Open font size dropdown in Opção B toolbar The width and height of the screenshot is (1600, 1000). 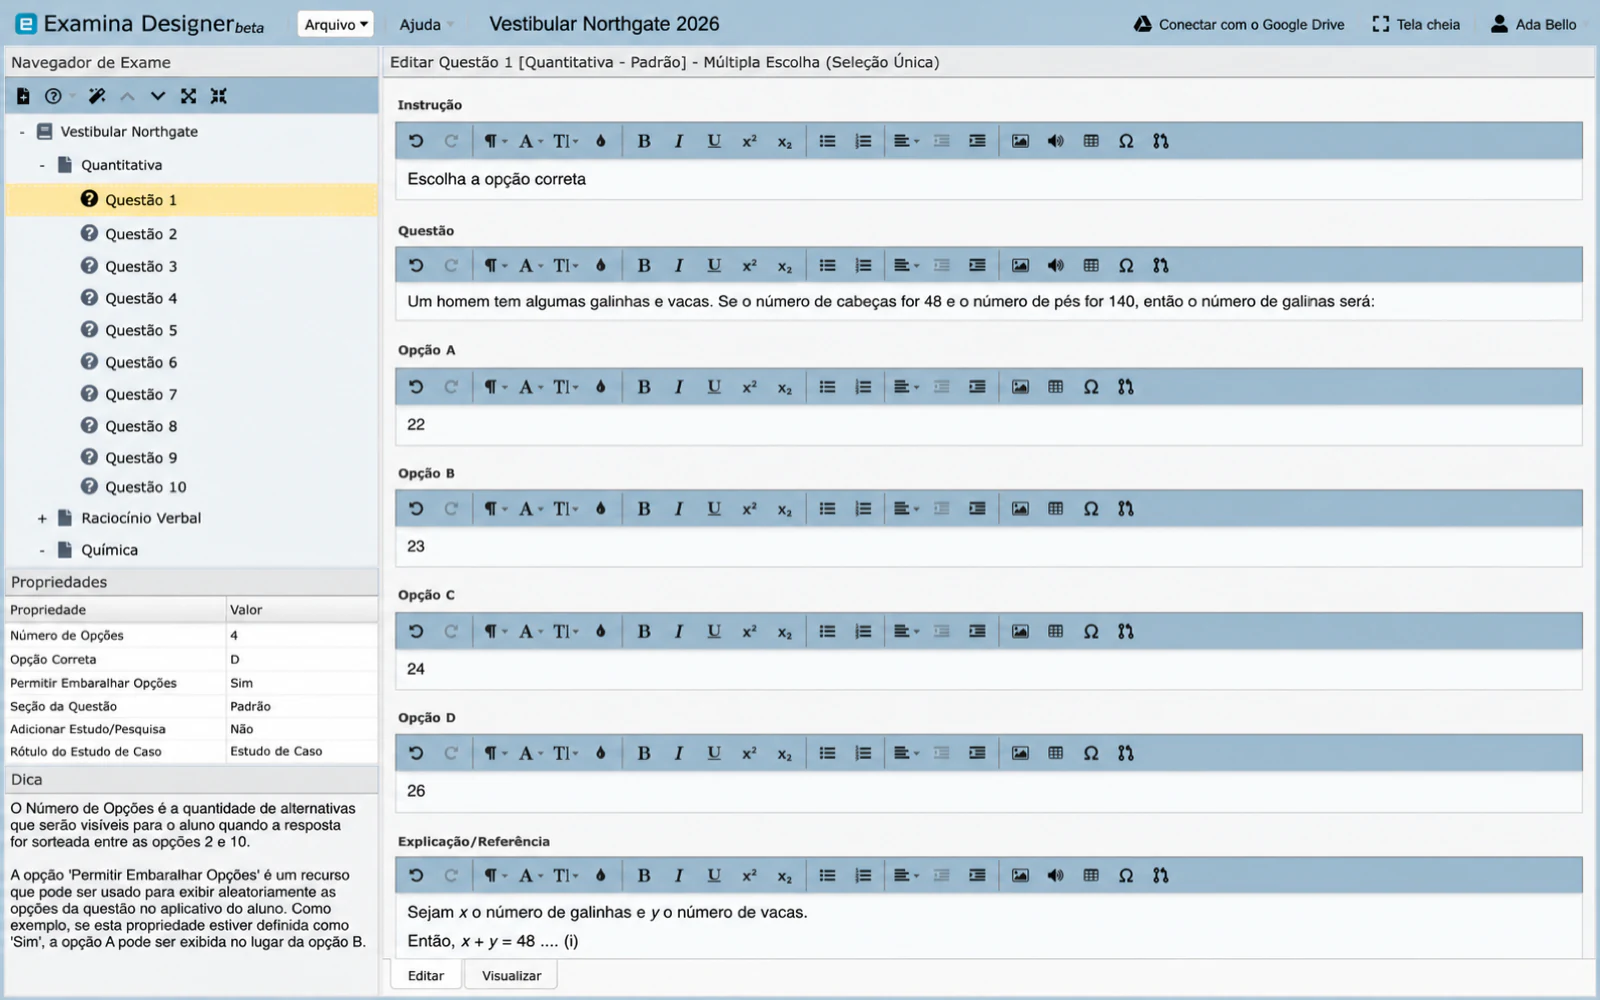566,509
